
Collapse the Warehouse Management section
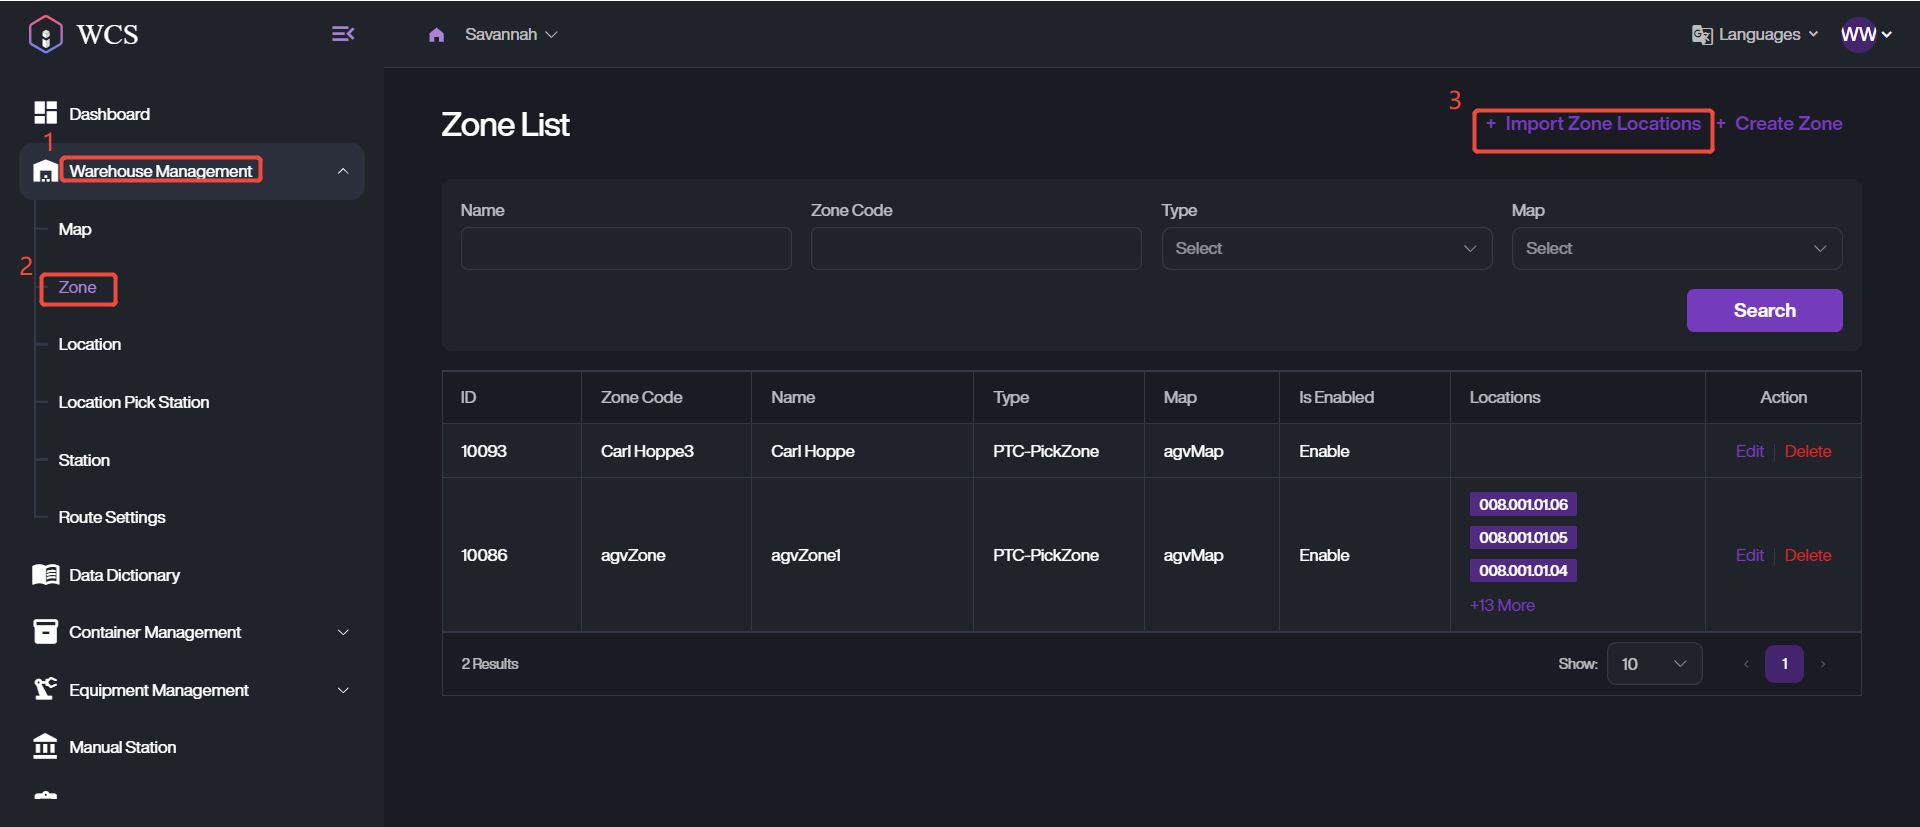tap(343, 171)
